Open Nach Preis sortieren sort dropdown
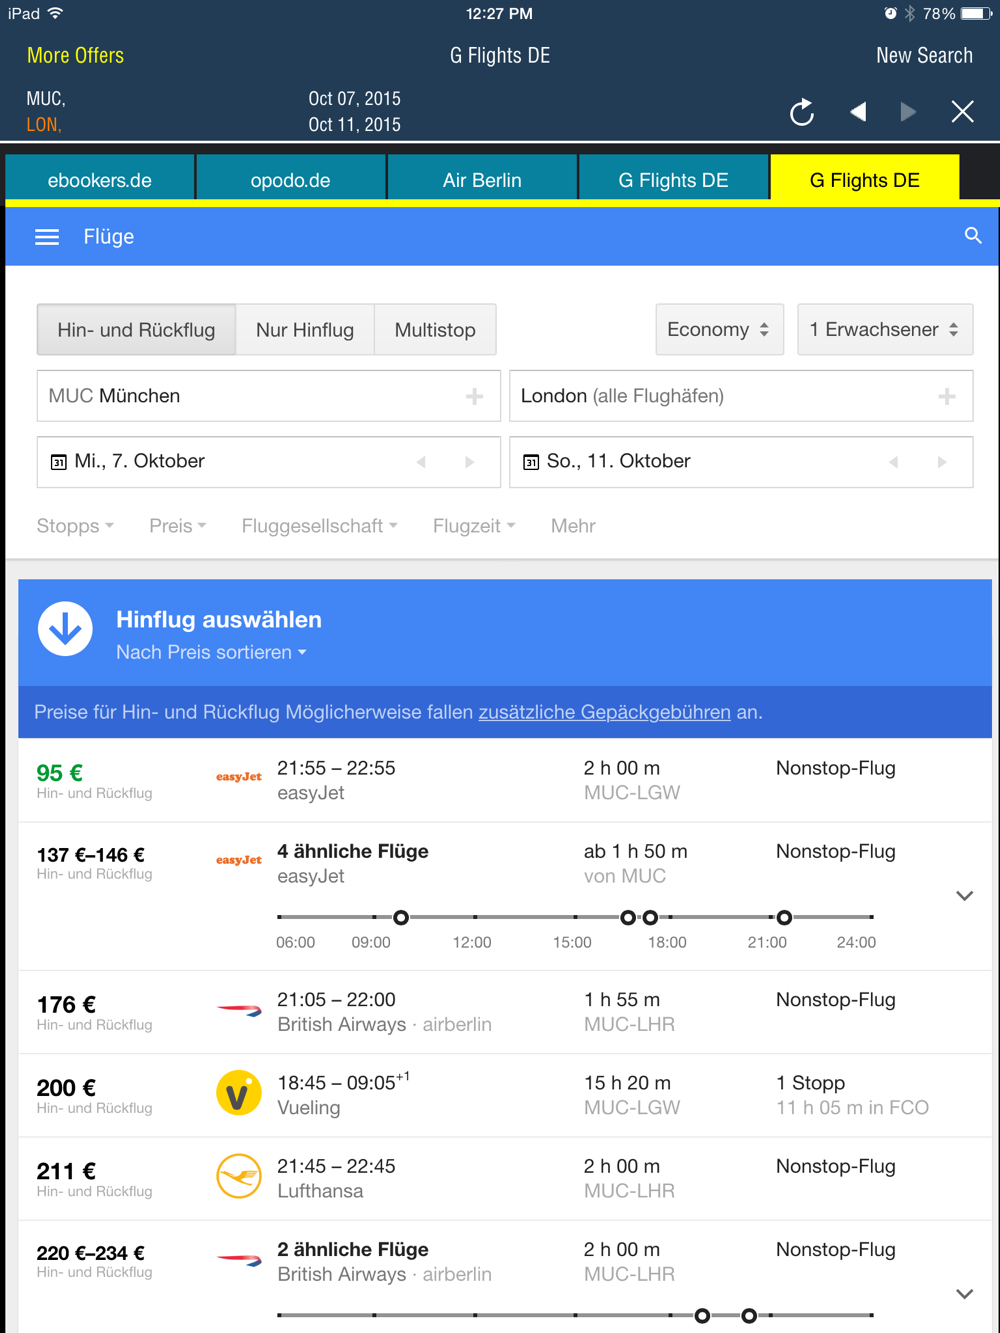Viewport: 1000px width, 1333px height. click(x=211, y=652)
